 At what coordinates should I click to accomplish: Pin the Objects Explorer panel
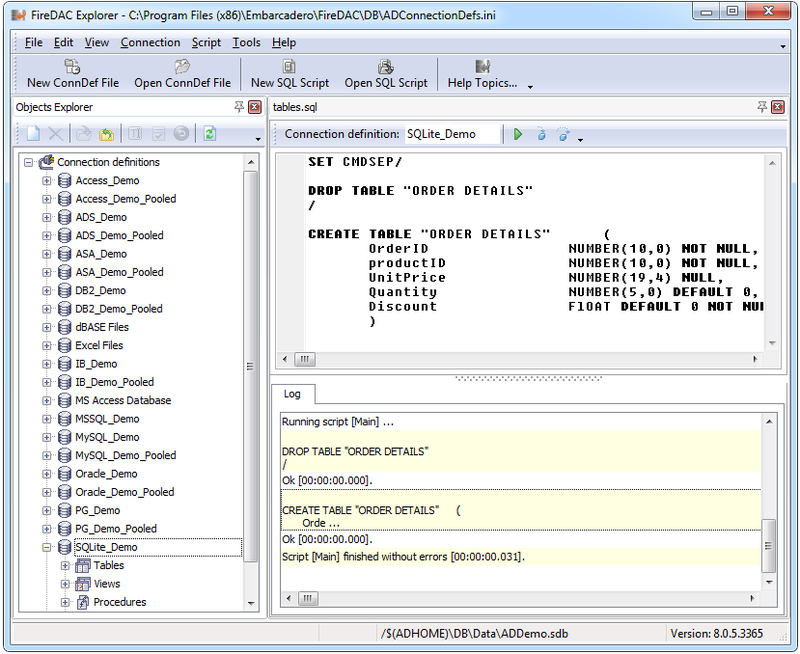click(239, 107)
